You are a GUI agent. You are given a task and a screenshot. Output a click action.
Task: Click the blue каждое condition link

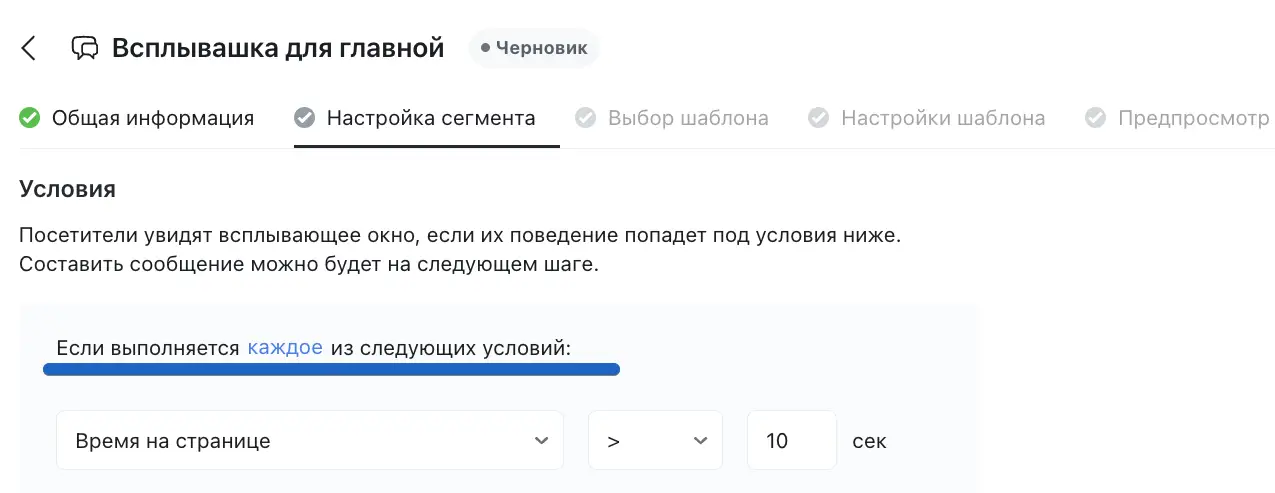point(285,348)
